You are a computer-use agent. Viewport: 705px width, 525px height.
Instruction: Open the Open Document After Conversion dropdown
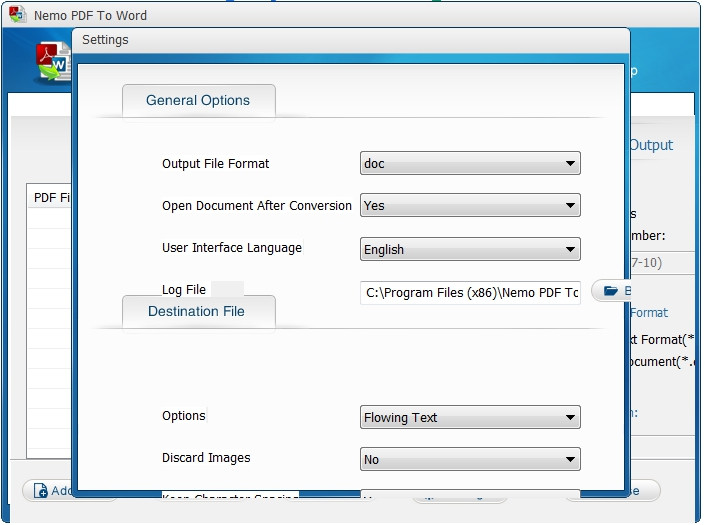(x=470, y=205)
